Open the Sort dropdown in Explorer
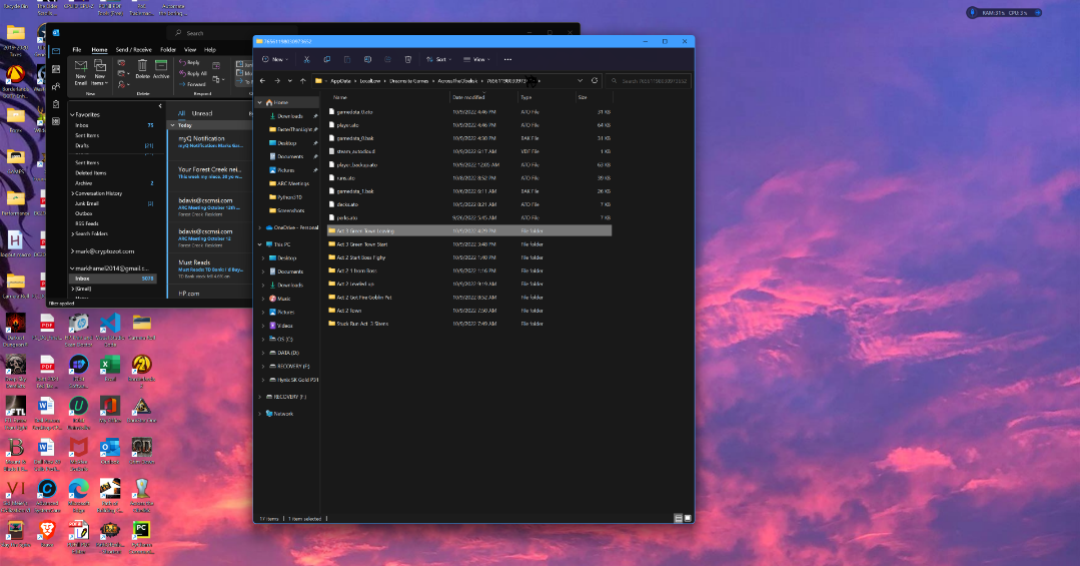 coord(438,60)
